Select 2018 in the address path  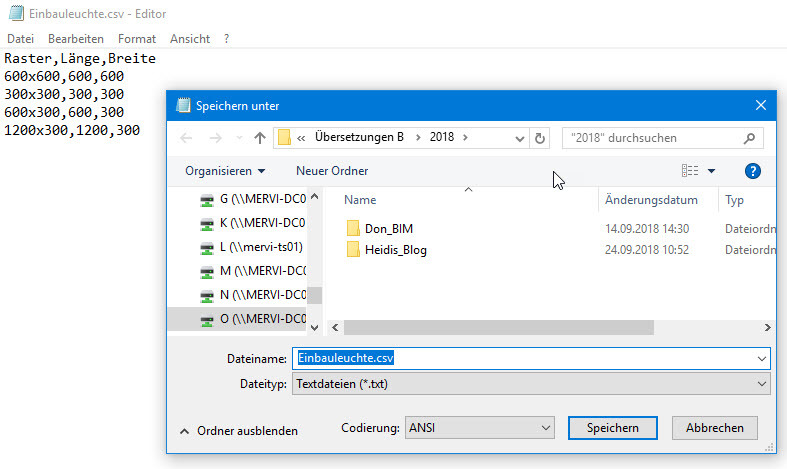(x=442, y=137)
